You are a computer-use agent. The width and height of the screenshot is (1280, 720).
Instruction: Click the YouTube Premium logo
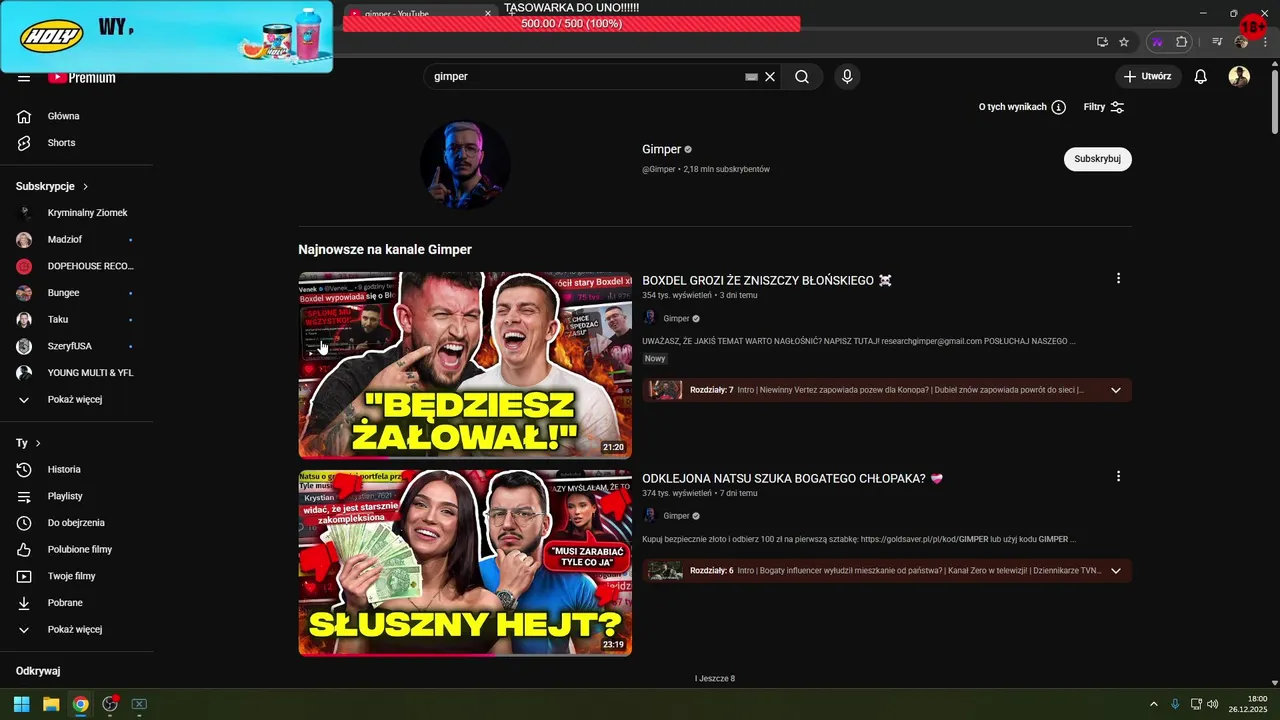click(x=82, y=78)
